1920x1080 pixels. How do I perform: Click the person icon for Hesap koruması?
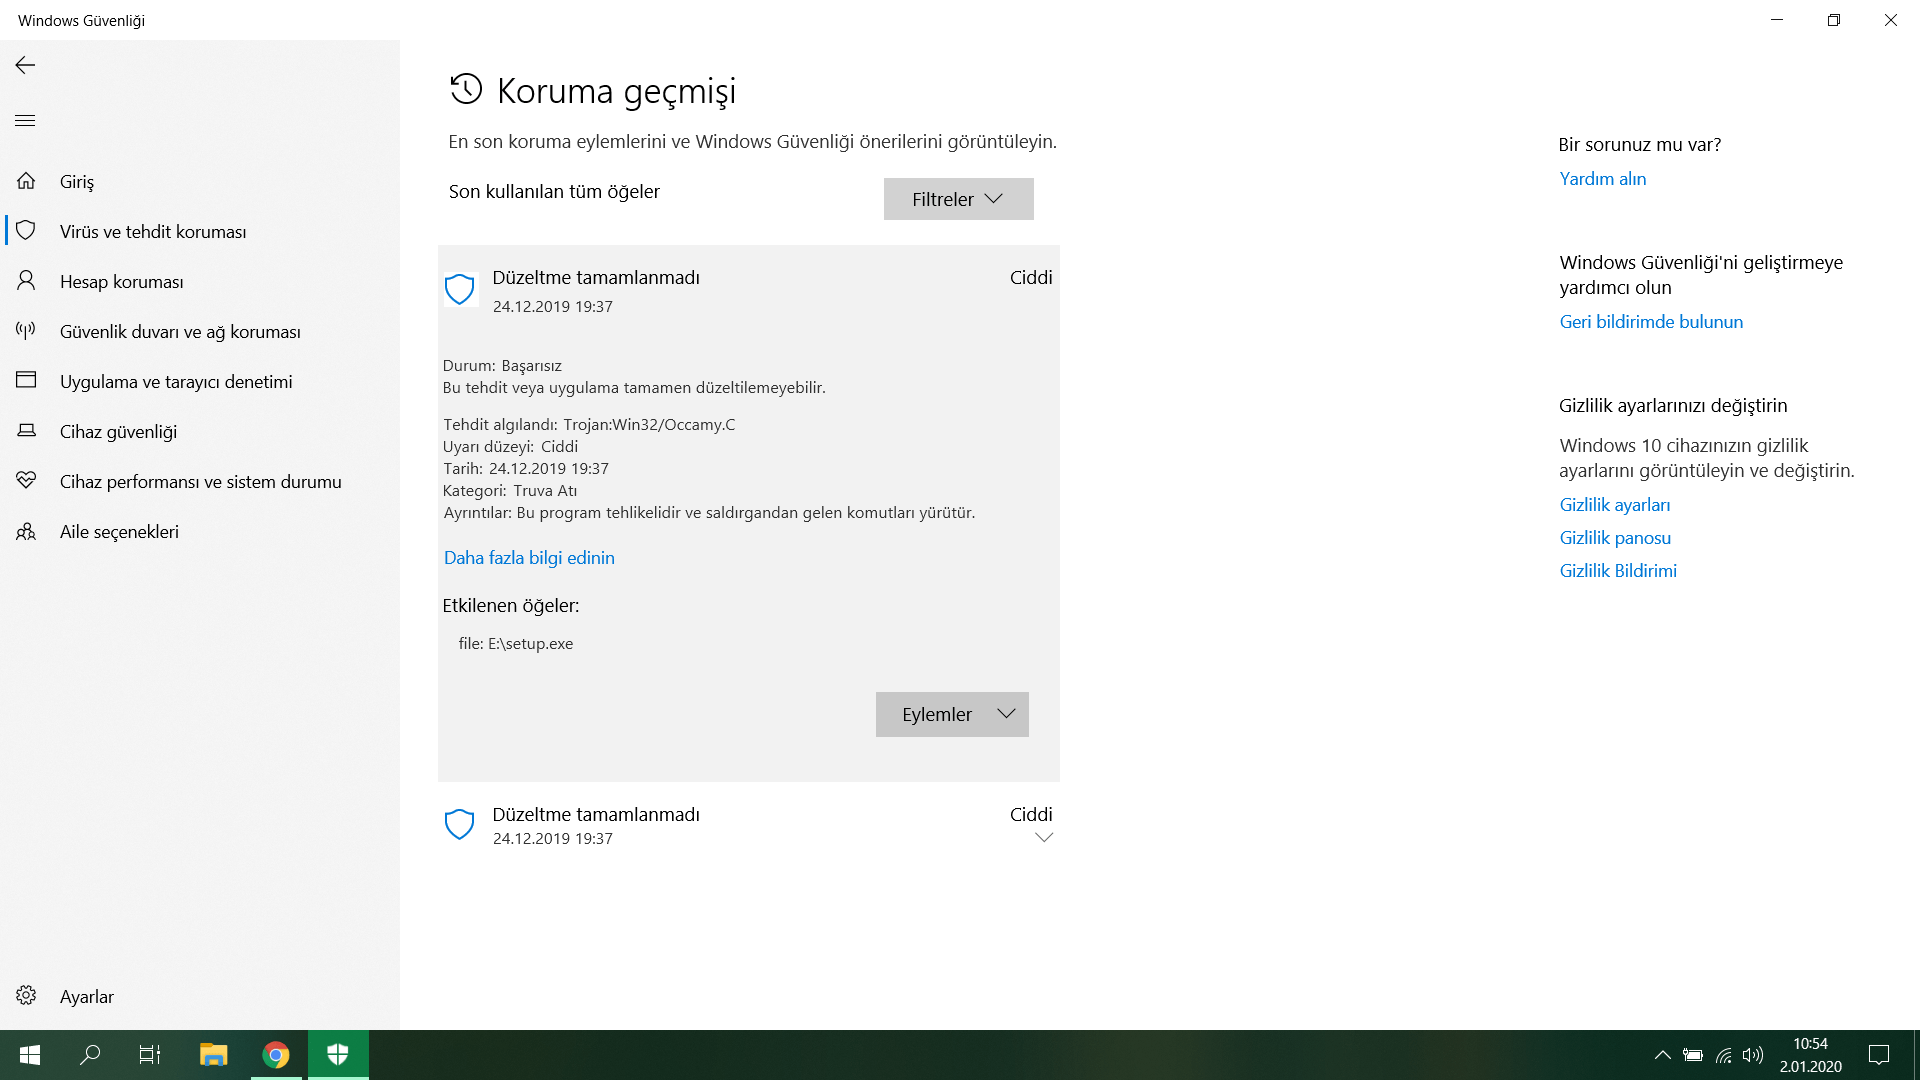pyautogui.click(x=26, y=281)
